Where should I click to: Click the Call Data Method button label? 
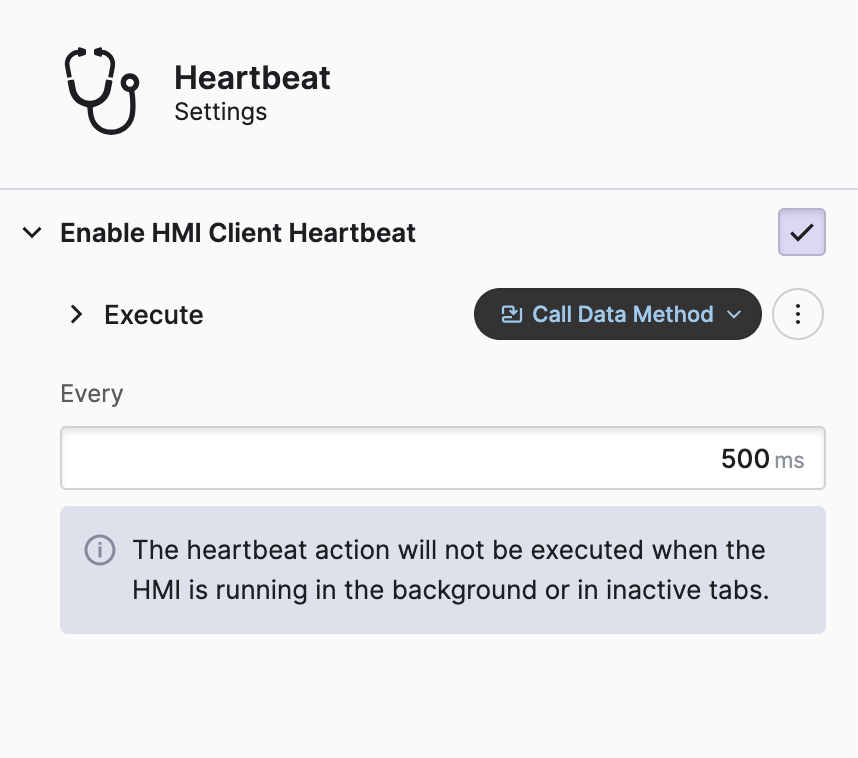coord(622,315)
